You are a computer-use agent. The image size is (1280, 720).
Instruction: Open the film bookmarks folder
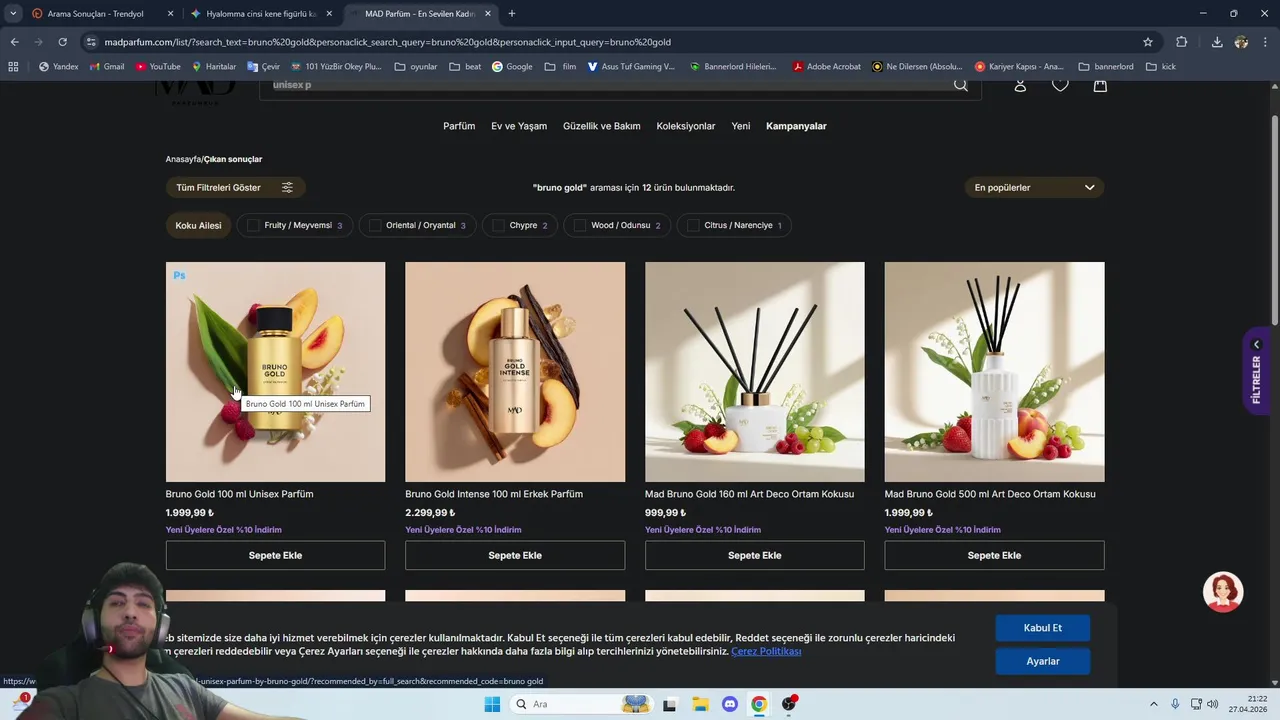561,67
